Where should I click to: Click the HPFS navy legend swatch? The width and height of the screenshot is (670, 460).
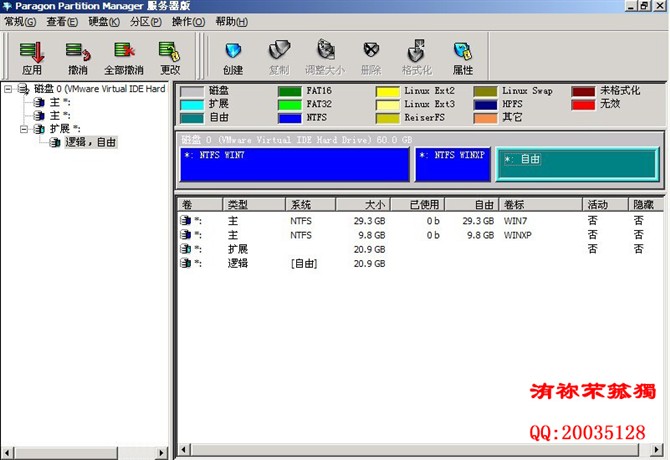coord(485,105)
